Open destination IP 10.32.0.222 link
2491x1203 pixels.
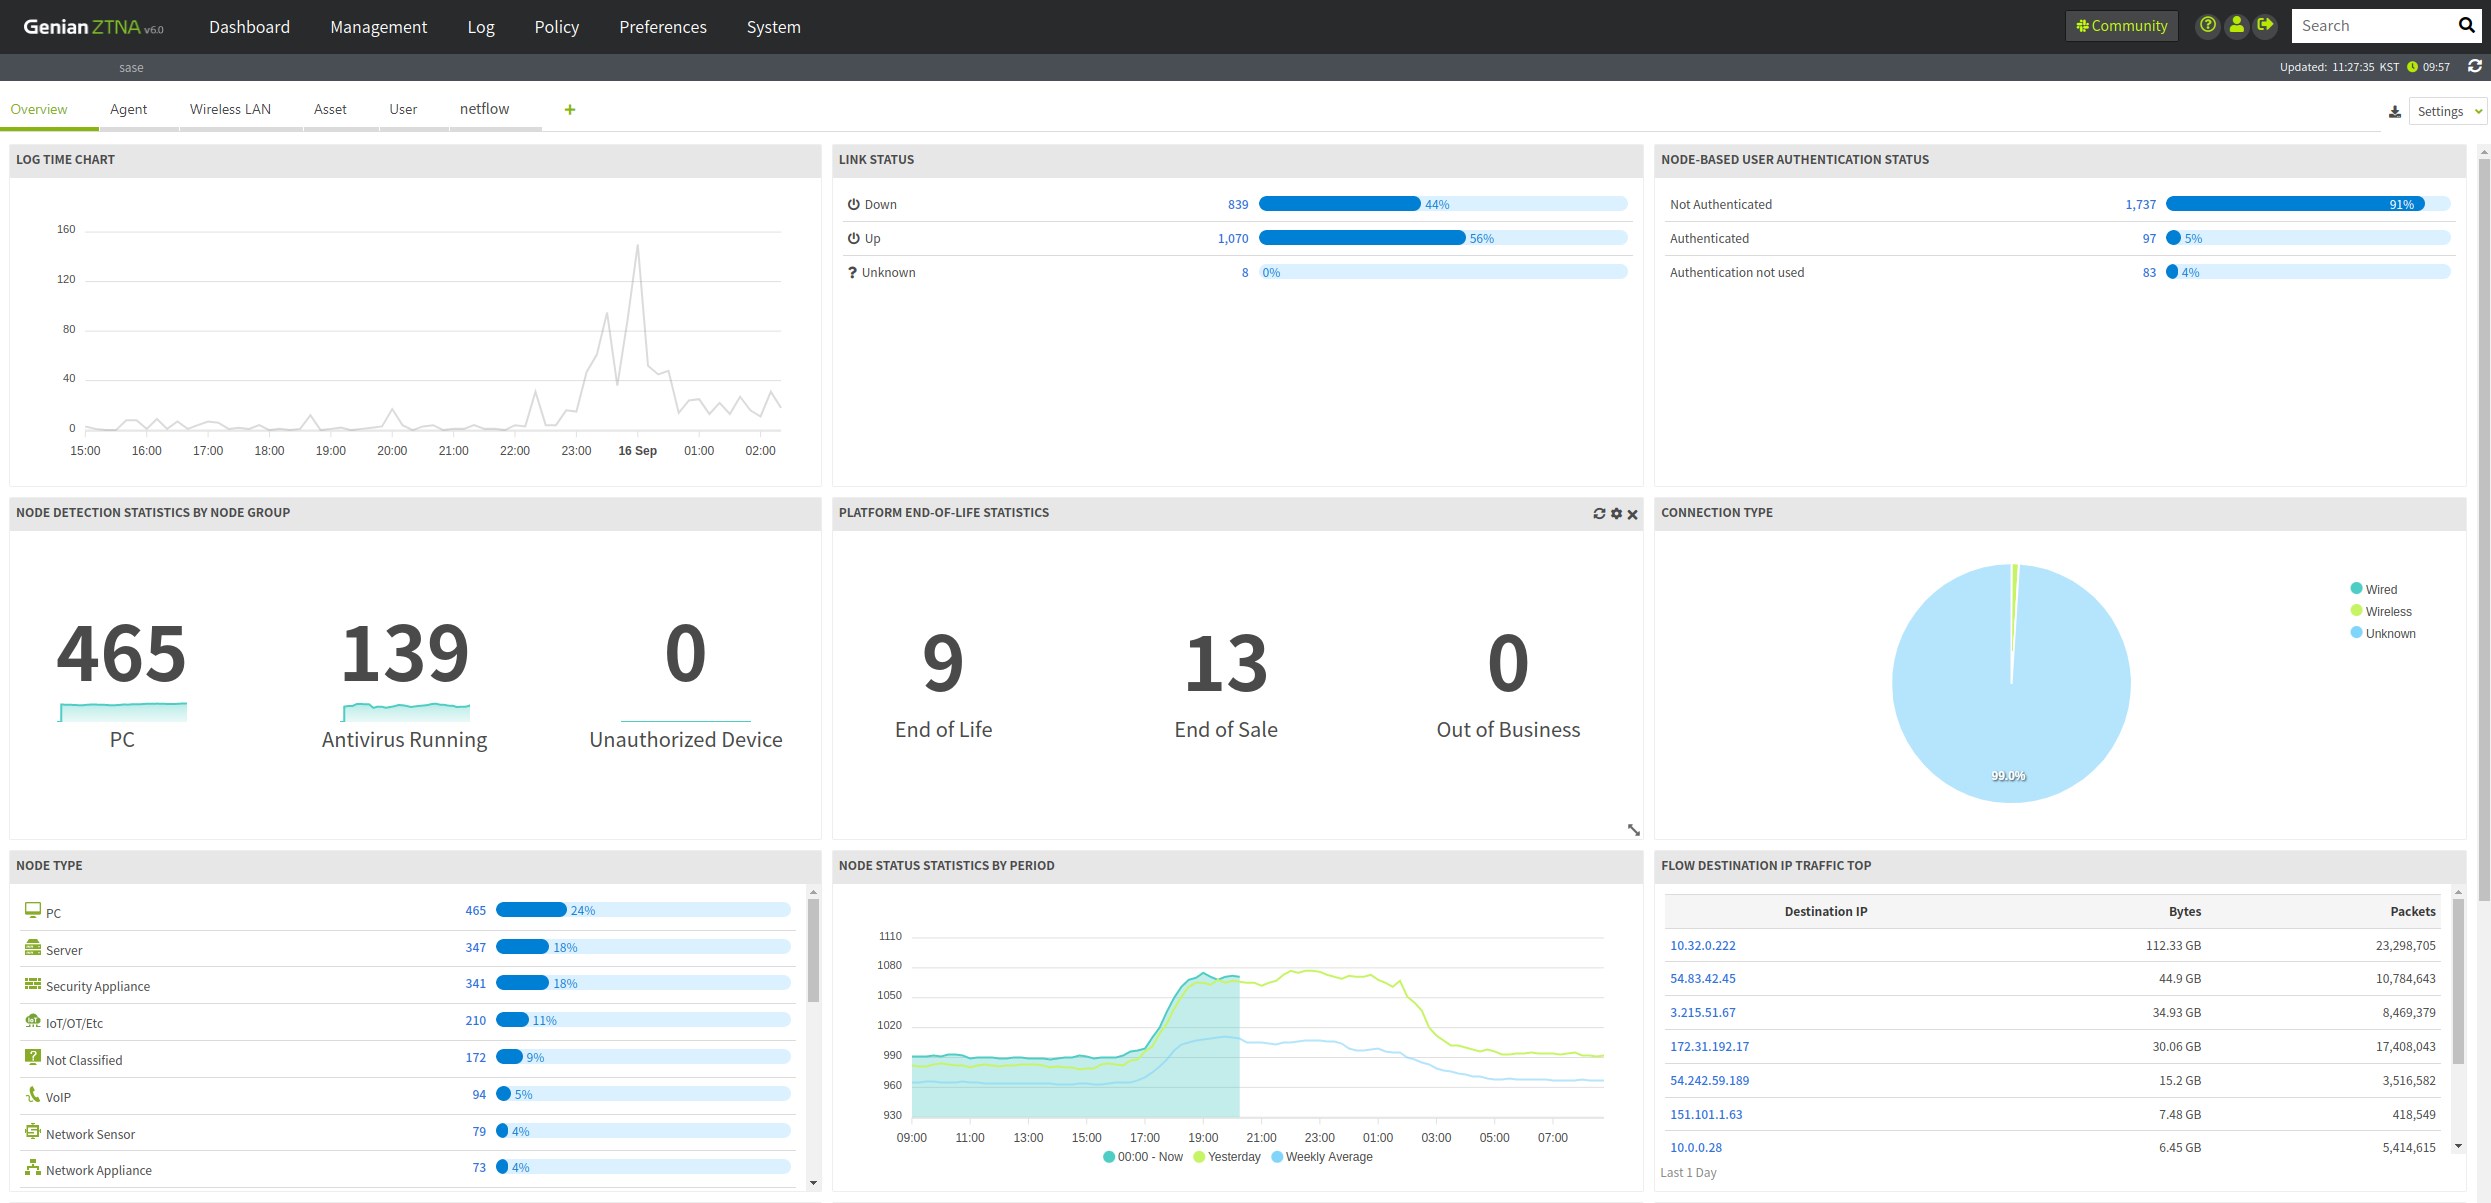[1702, 945]
